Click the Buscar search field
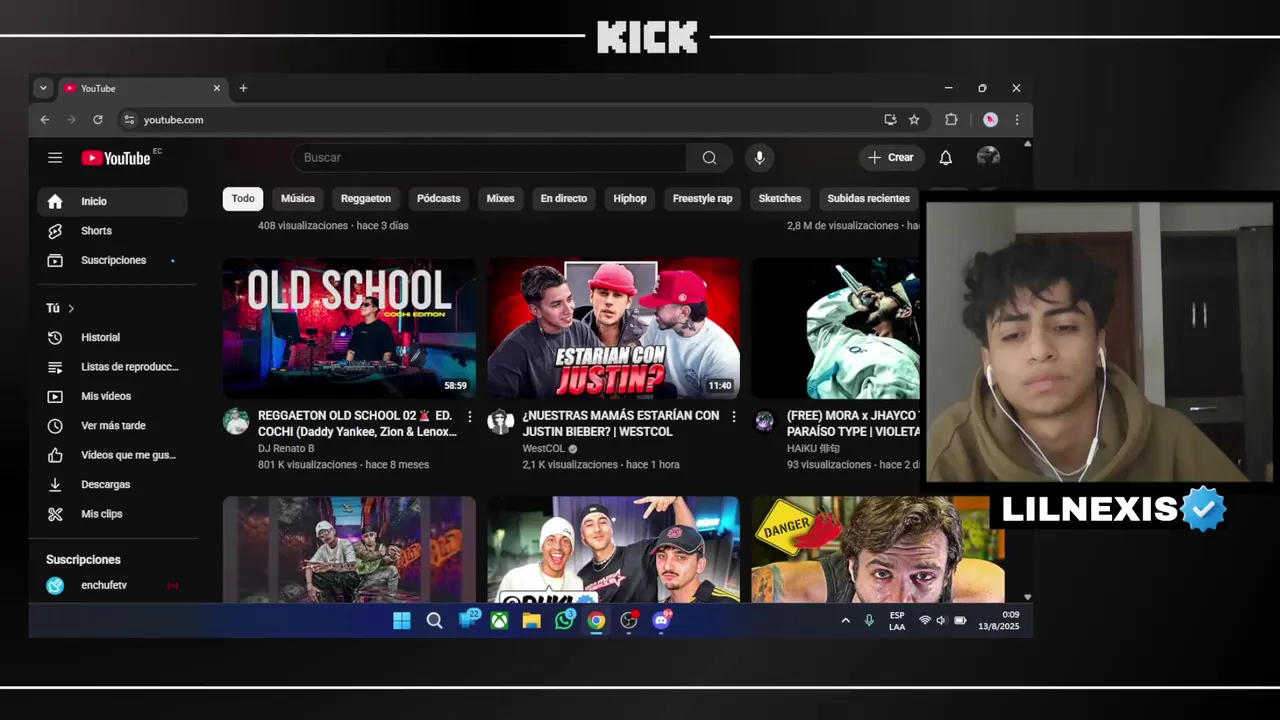Viewport: 1280px width, 720px height. pyautogui.click(x=489, y=158)
